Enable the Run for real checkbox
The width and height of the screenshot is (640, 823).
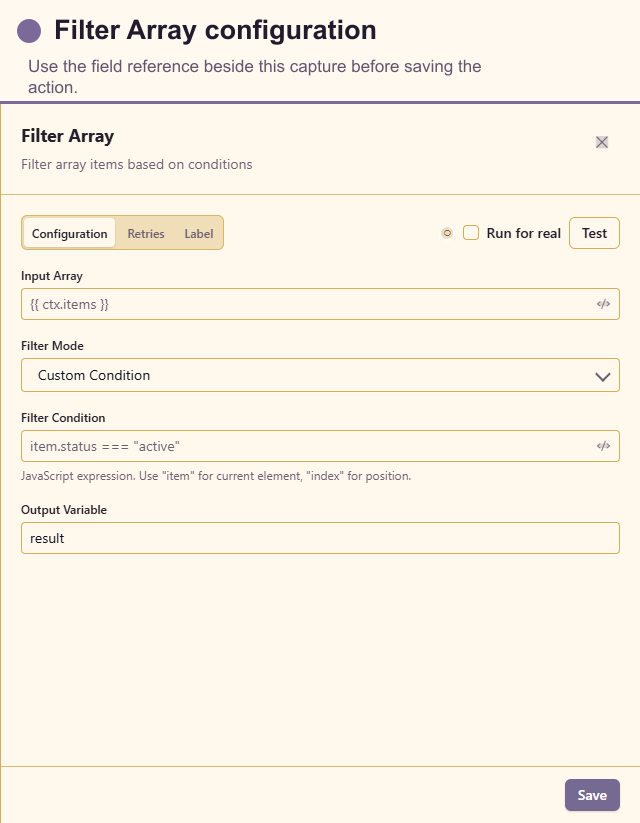(471, 233)
